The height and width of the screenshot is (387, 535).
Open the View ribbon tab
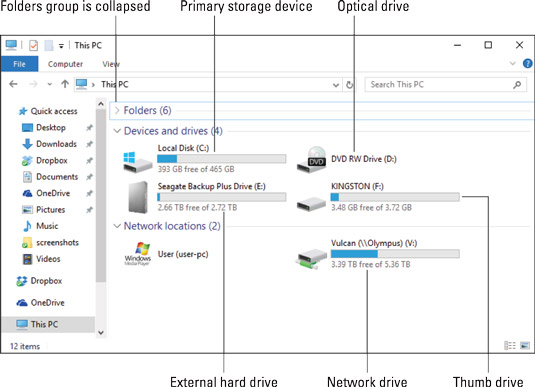click(x=111, y=64)
